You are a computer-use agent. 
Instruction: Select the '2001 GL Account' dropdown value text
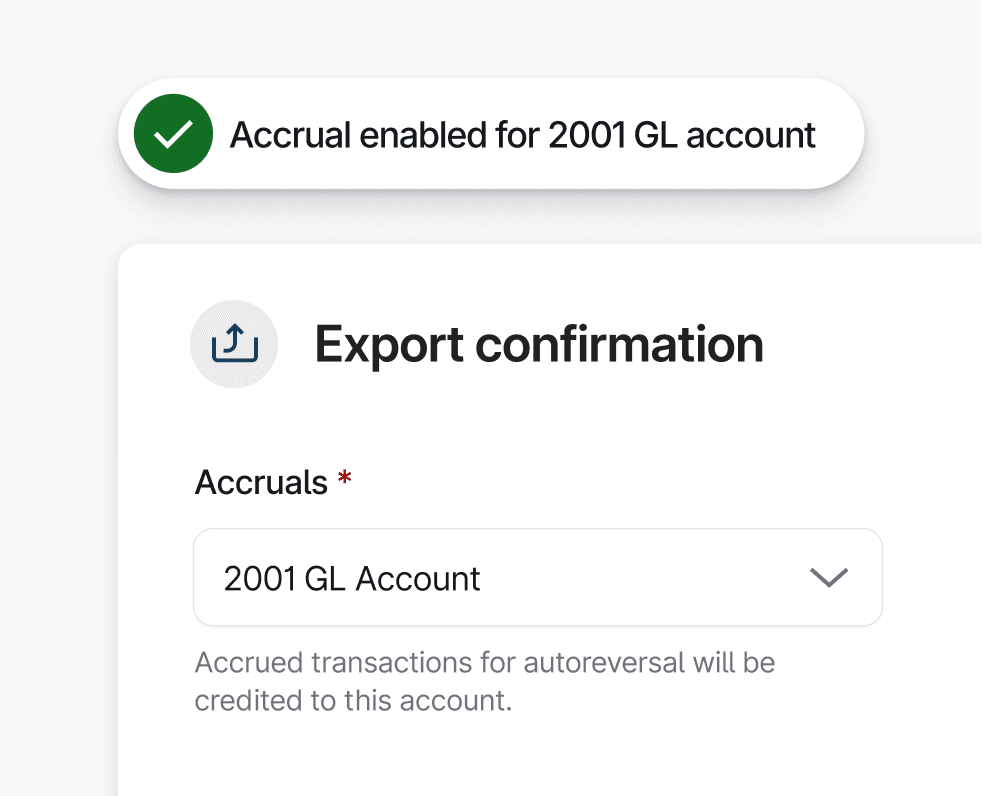pyautogui.click(x=352, y=579)
